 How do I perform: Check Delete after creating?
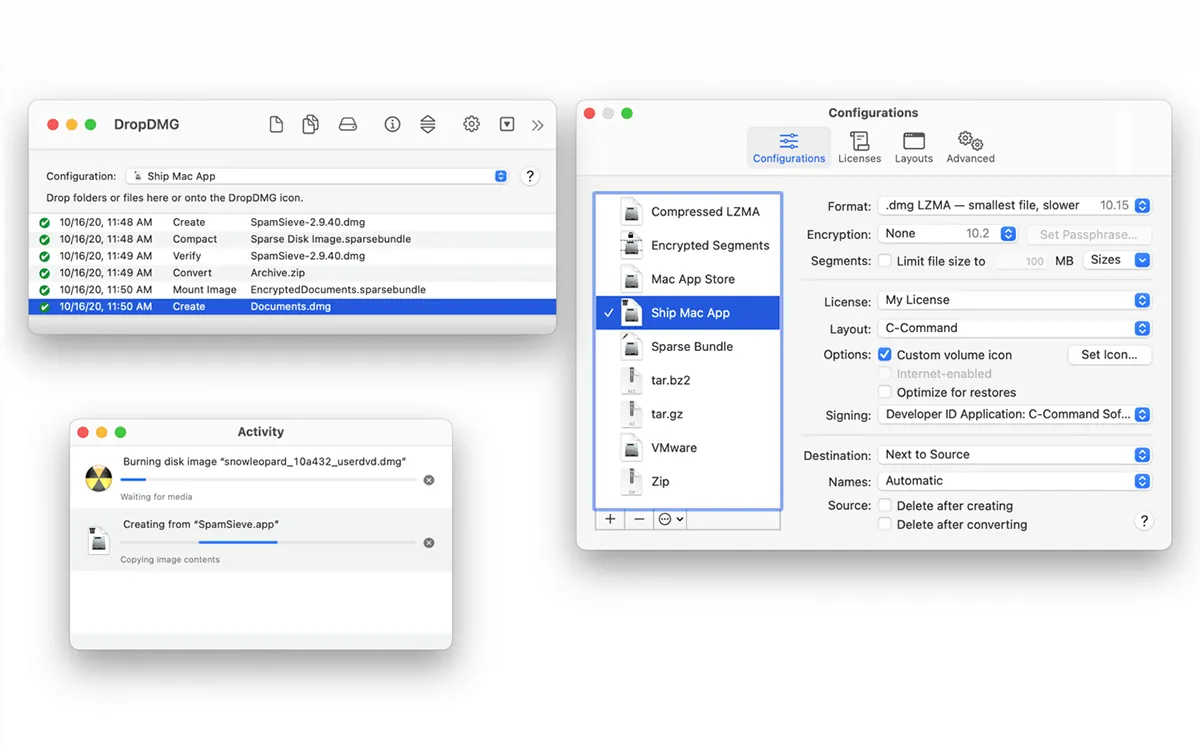[x=885, y=506]
